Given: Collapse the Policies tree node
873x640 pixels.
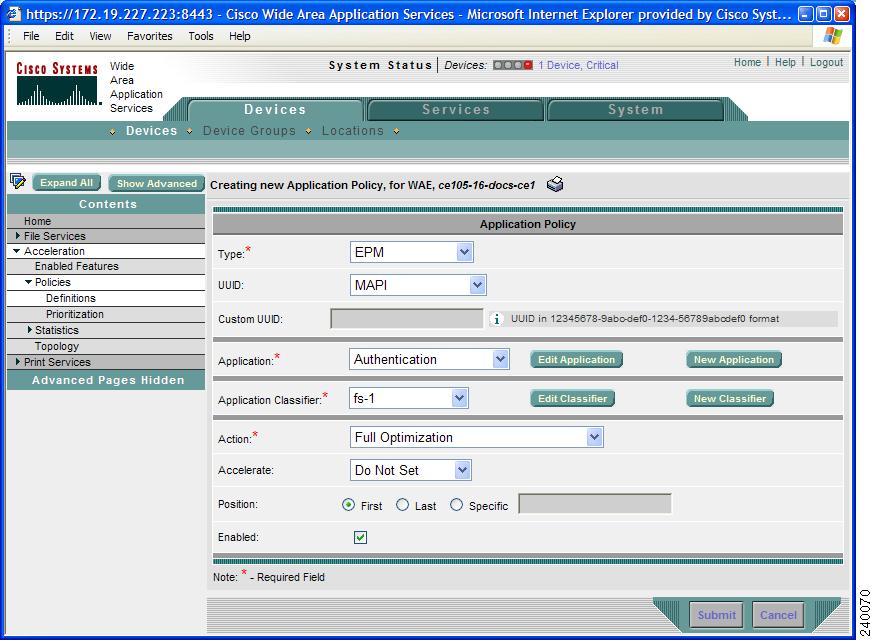Looking at the screenshot, I should pyautogui.click(x=28, y=282).
